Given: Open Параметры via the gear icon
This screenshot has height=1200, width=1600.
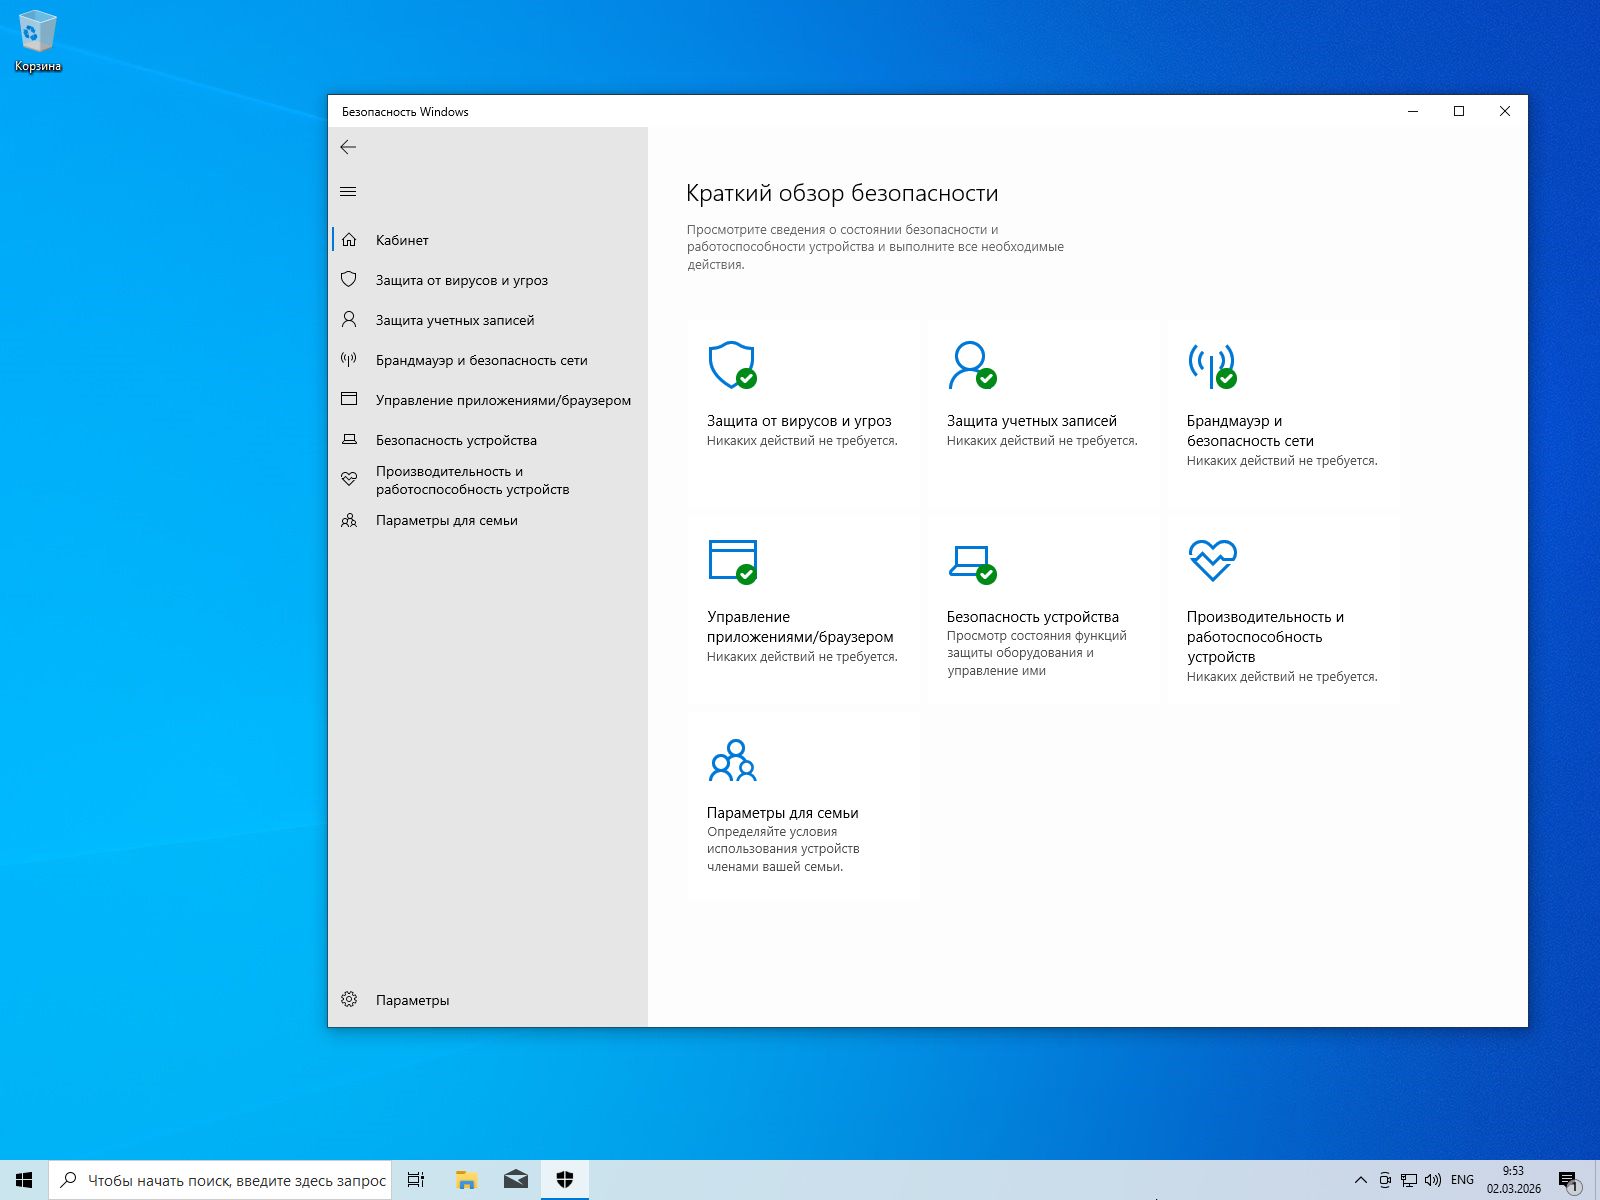Looking at the screenshot, I should point(349,999).
